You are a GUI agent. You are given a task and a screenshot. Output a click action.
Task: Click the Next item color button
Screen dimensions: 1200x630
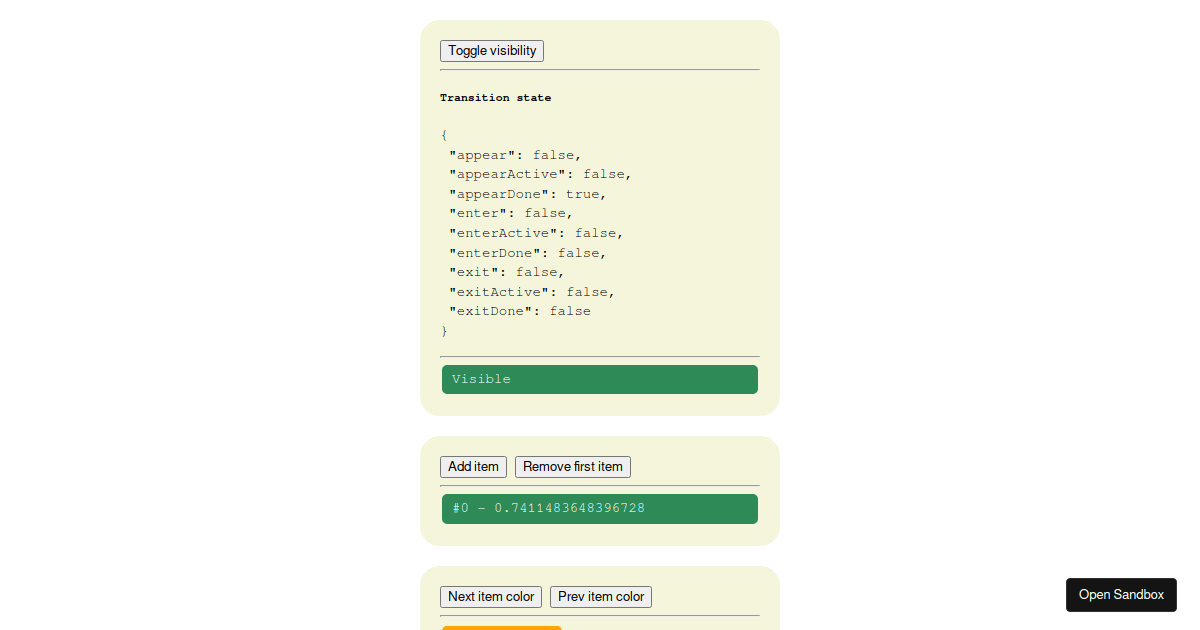491,596
